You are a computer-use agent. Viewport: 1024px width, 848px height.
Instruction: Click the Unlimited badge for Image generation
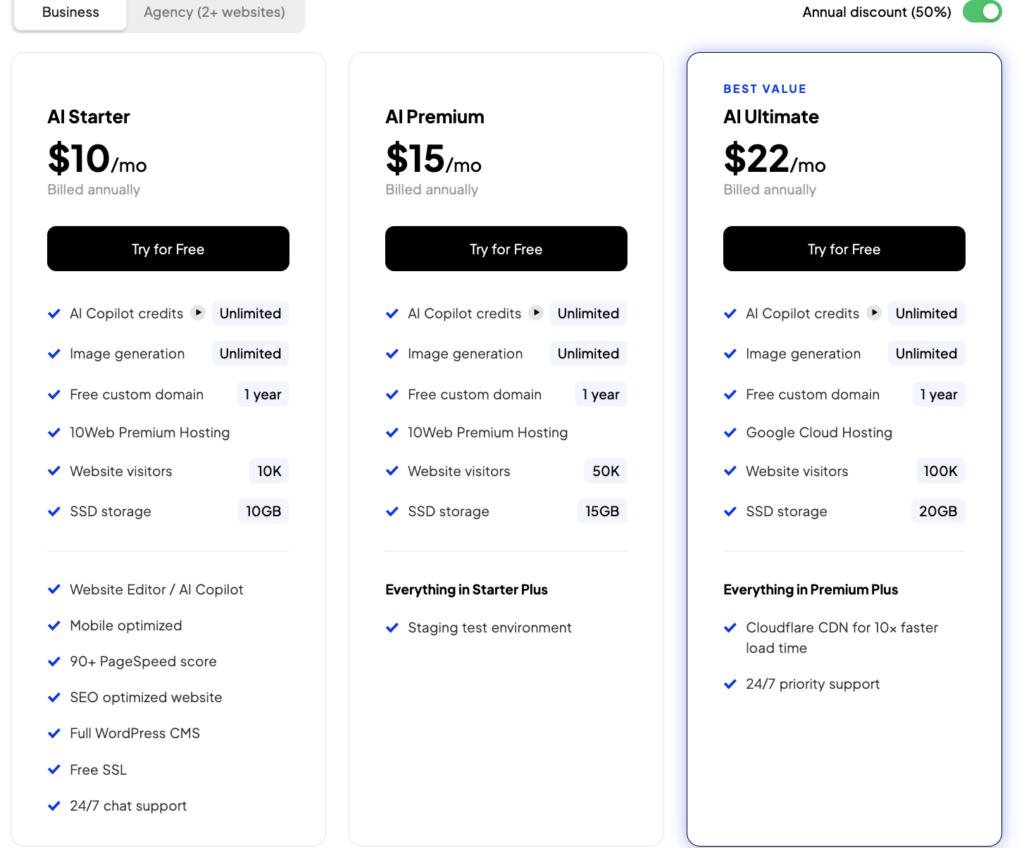(x=250, y=353)
